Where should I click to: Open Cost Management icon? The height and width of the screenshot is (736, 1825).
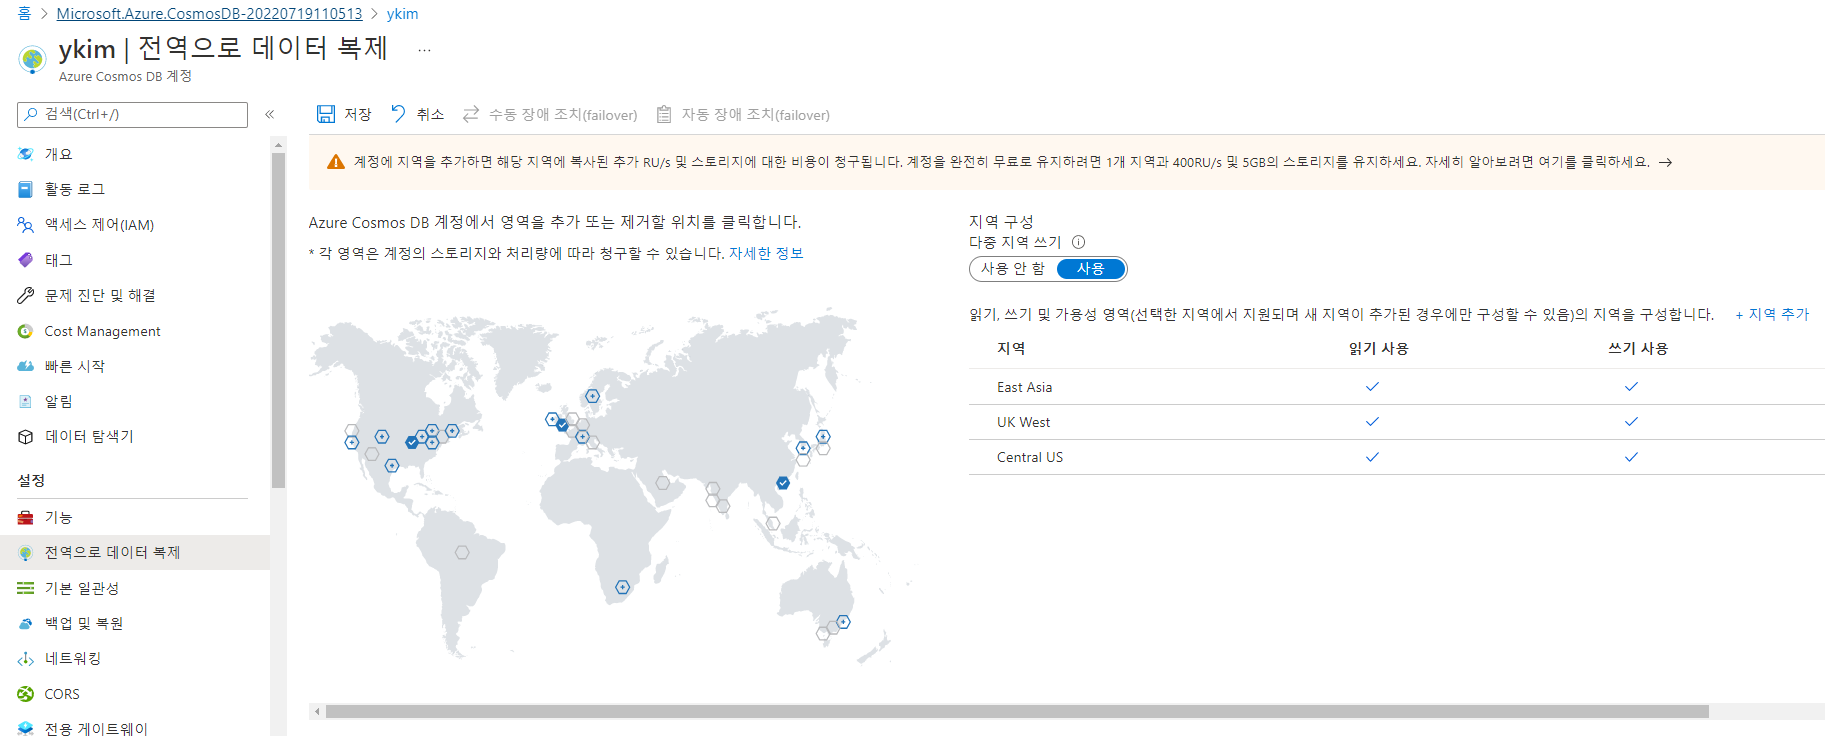(x=26, y=331)
